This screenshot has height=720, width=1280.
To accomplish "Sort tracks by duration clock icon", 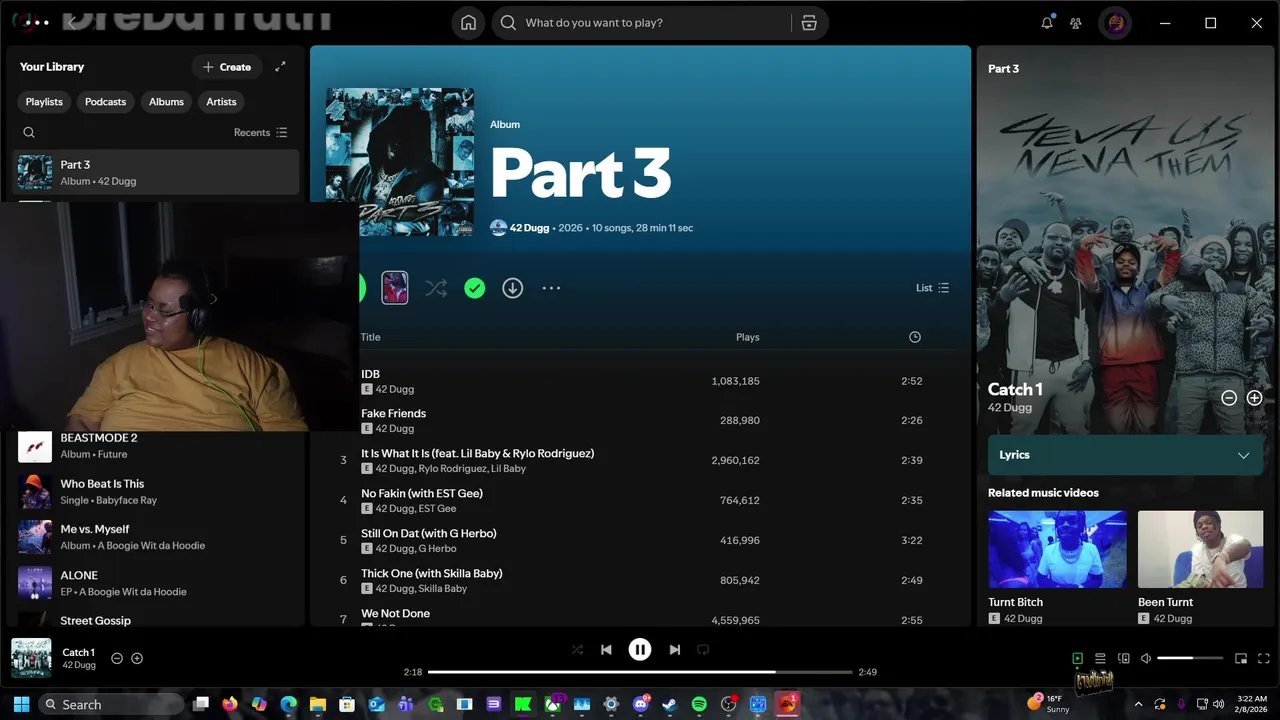I will (x=914, y=337).
